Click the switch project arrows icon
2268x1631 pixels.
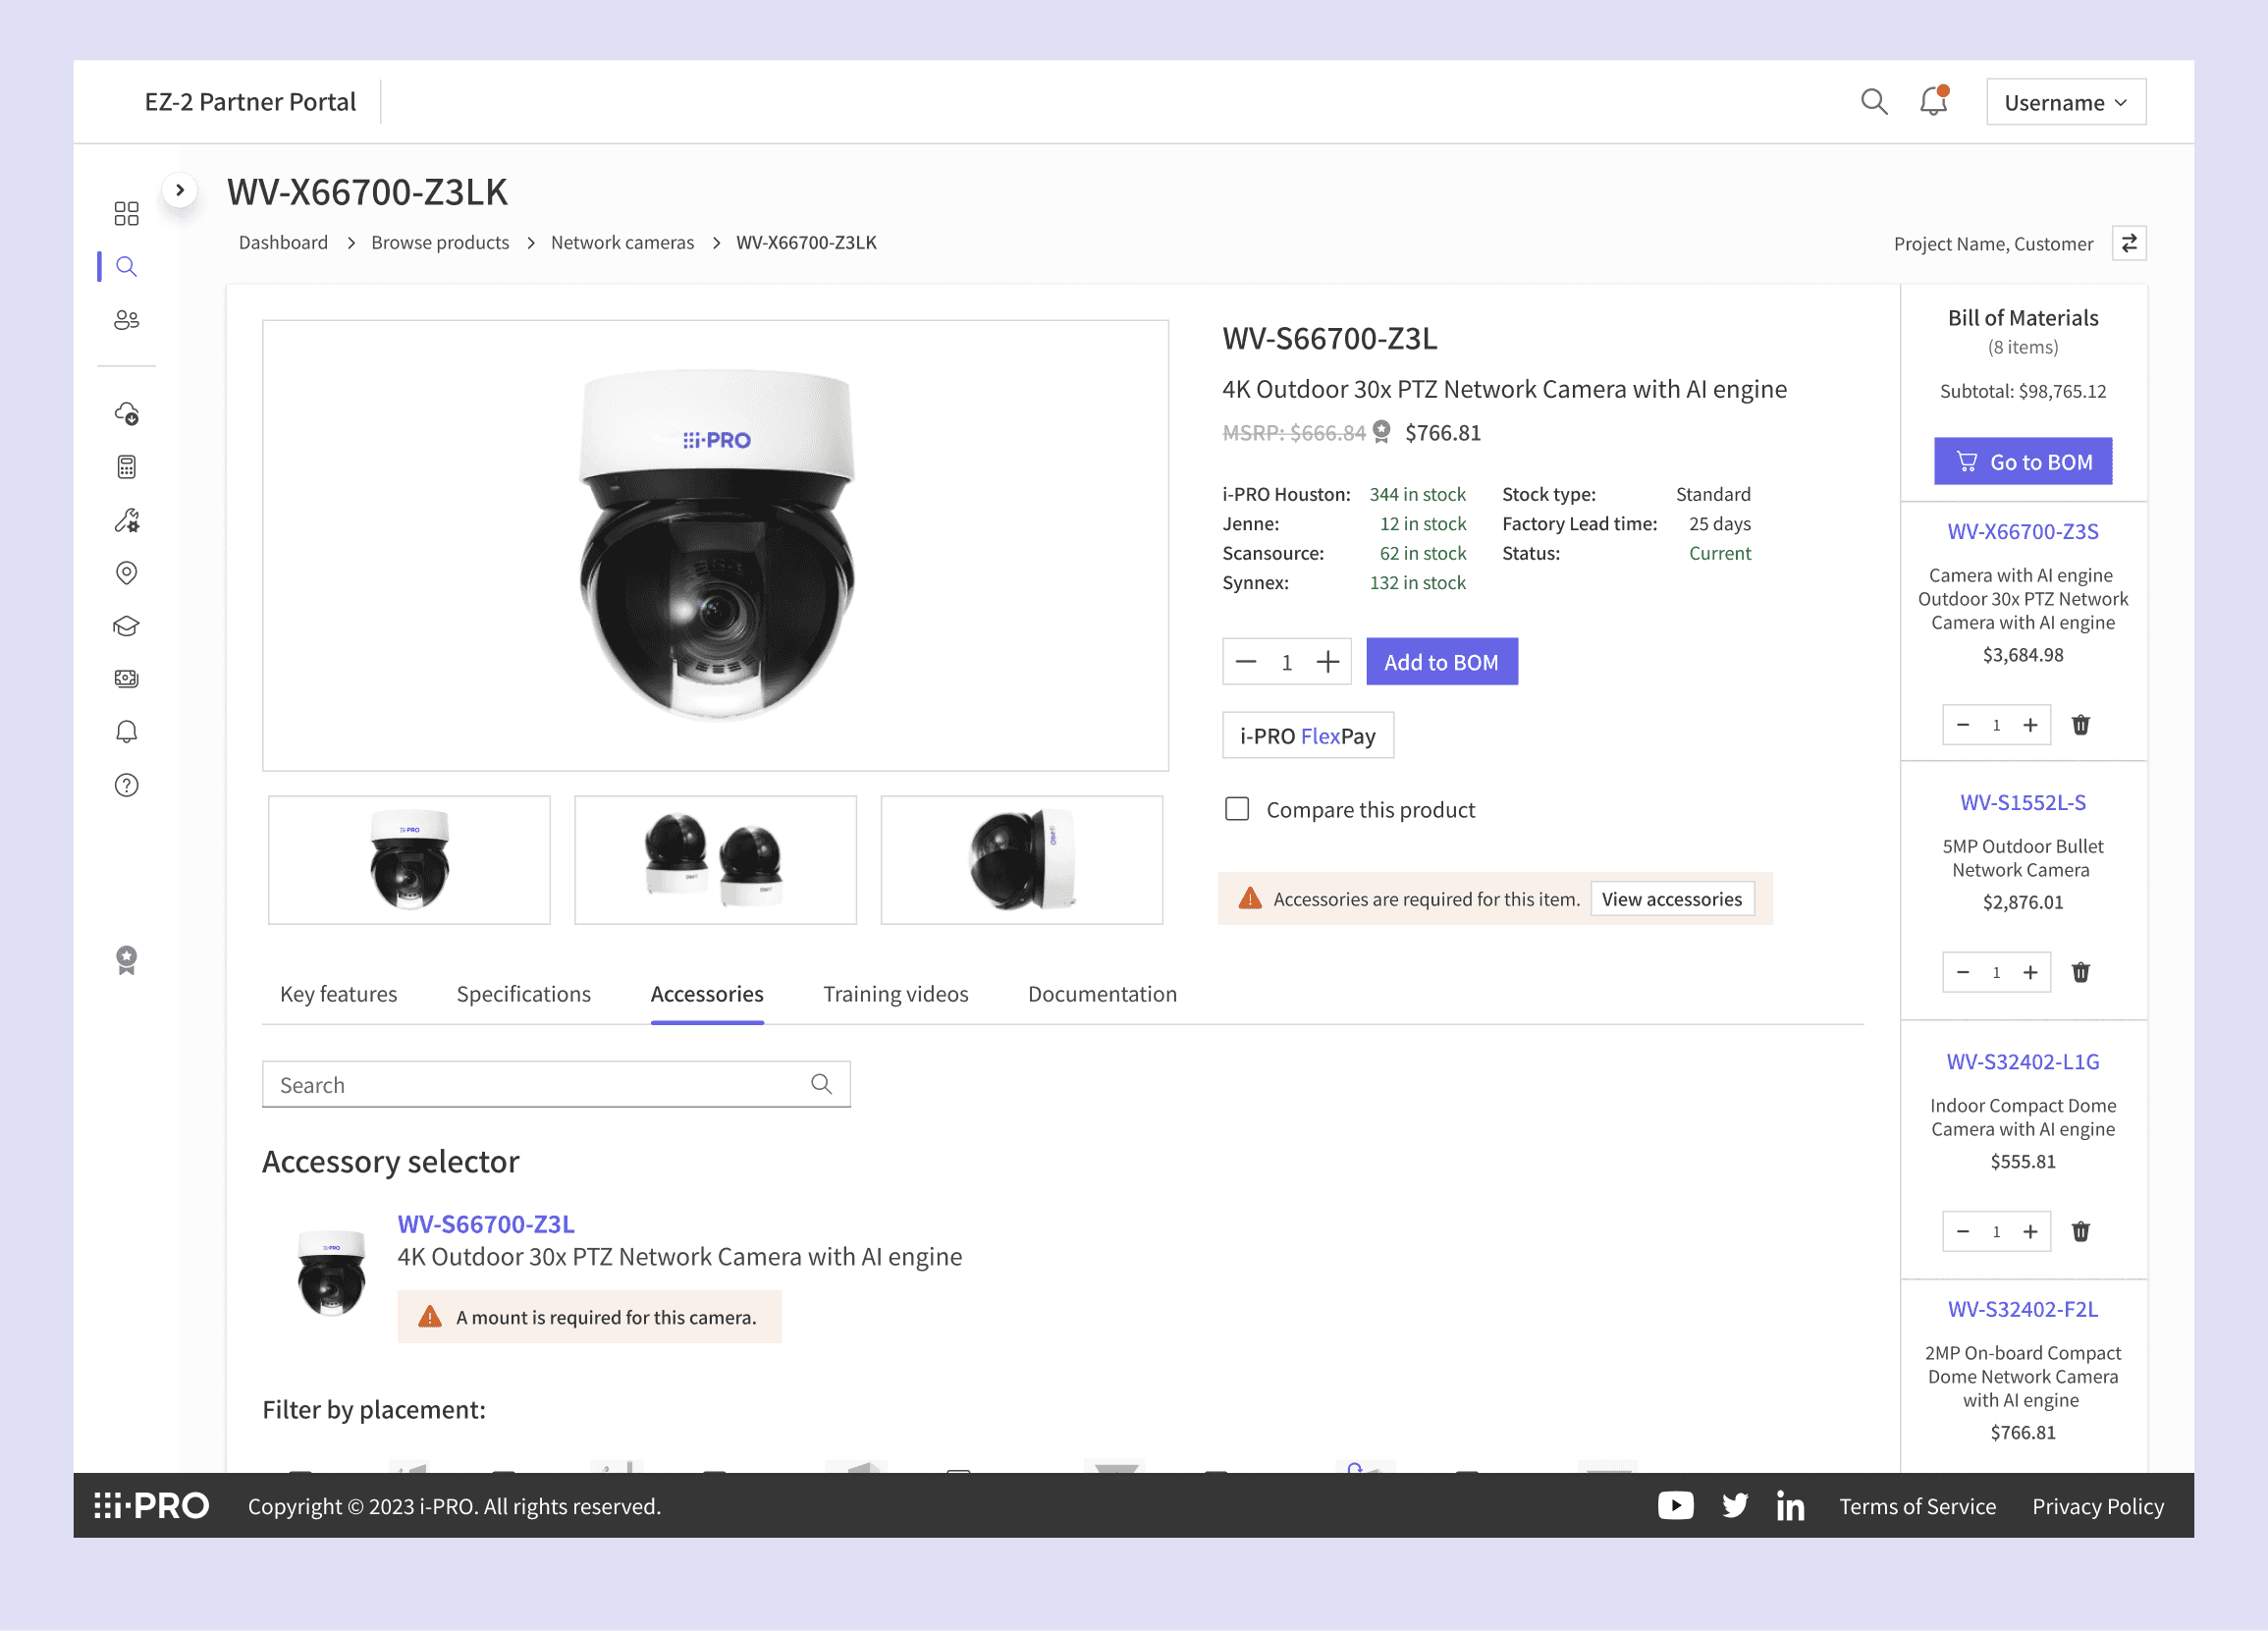click(x=2129, y=243)
